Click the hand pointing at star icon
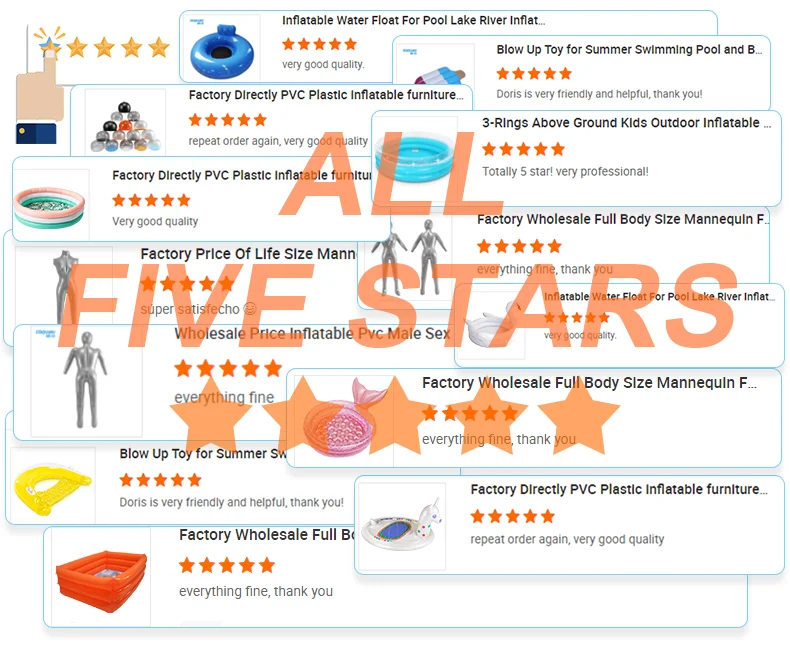790x652 pixels. (39, 86)
